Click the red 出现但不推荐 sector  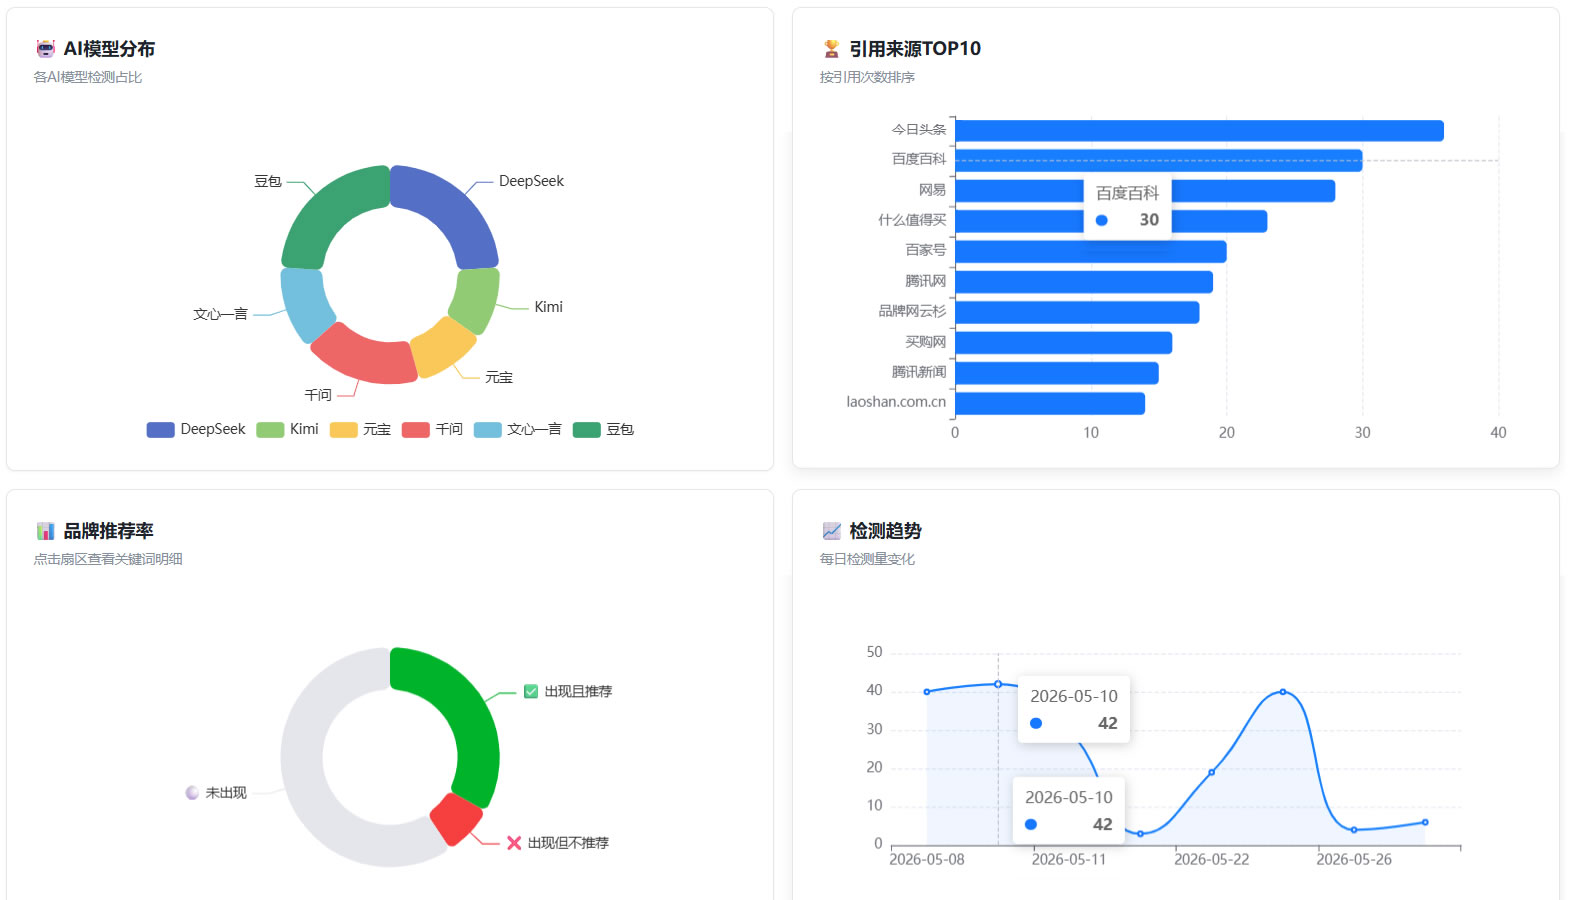click(456, 820)
